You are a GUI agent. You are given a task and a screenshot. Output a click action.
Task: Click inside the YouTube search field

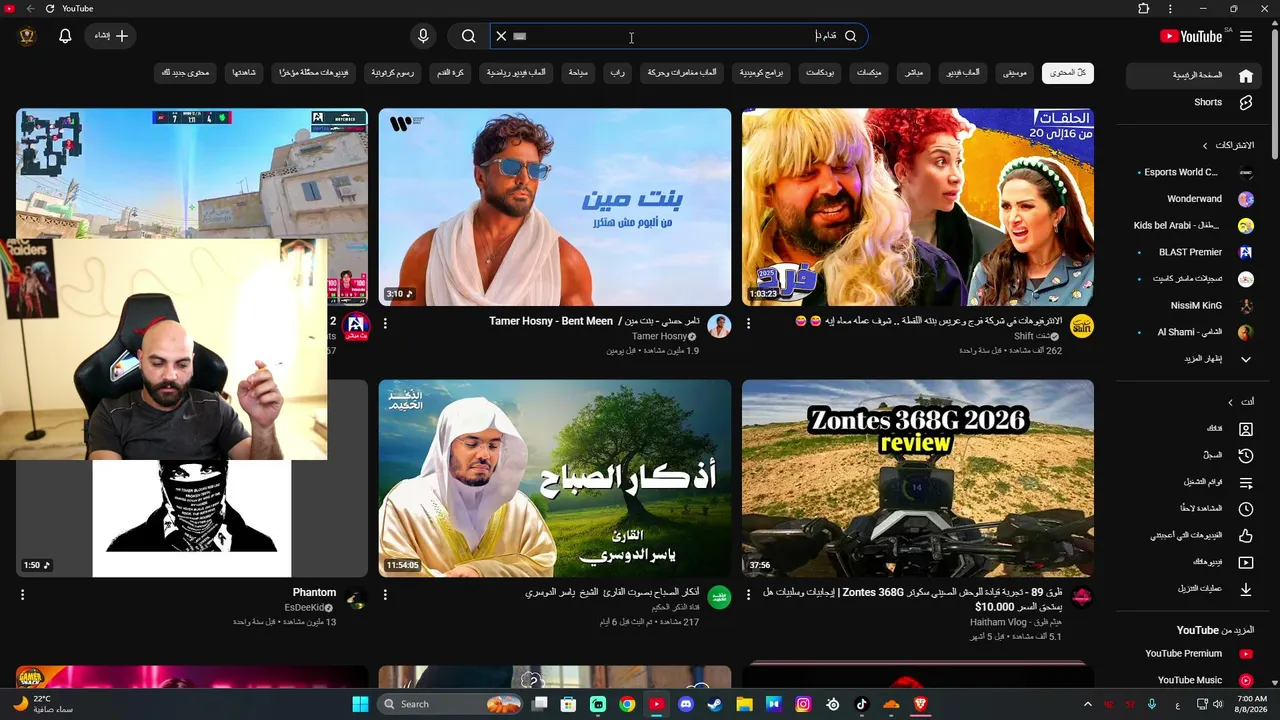[668, 36]
